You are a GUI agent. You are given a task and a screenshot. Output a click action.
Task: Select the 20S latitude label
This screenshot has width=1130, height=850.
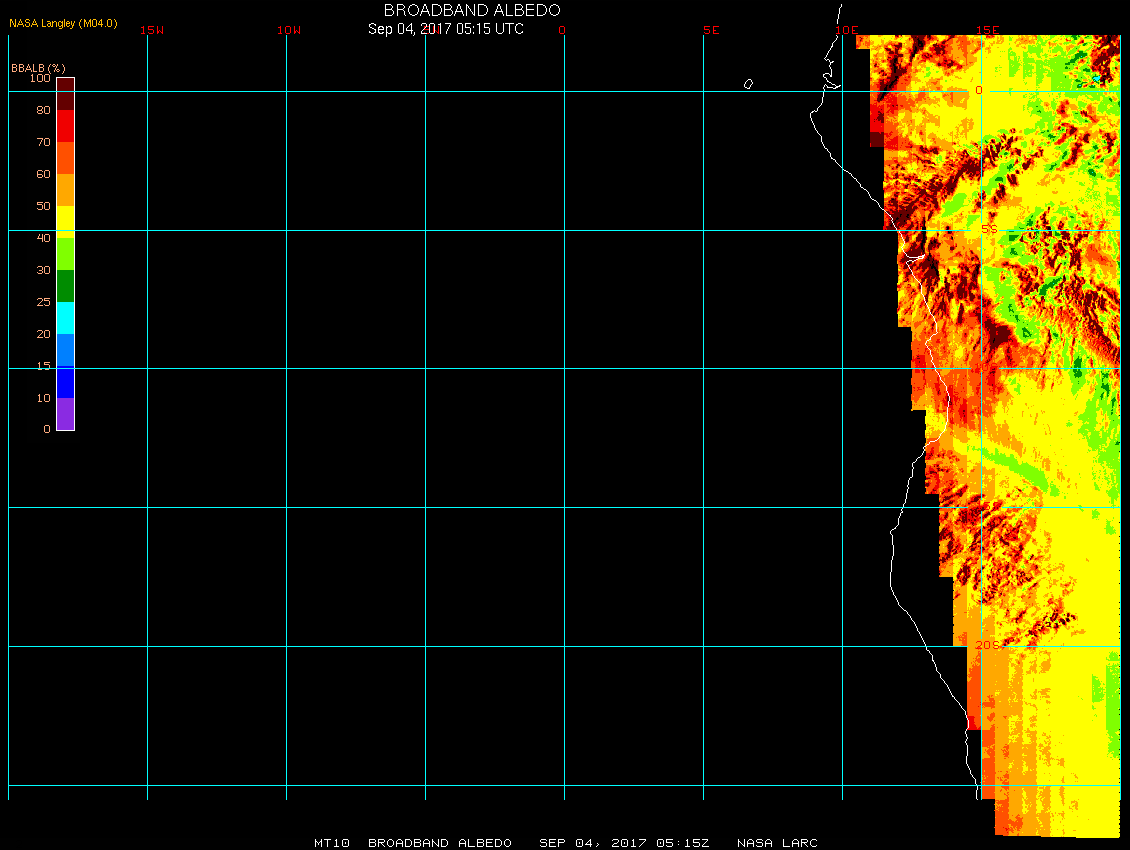click(987, 645)
